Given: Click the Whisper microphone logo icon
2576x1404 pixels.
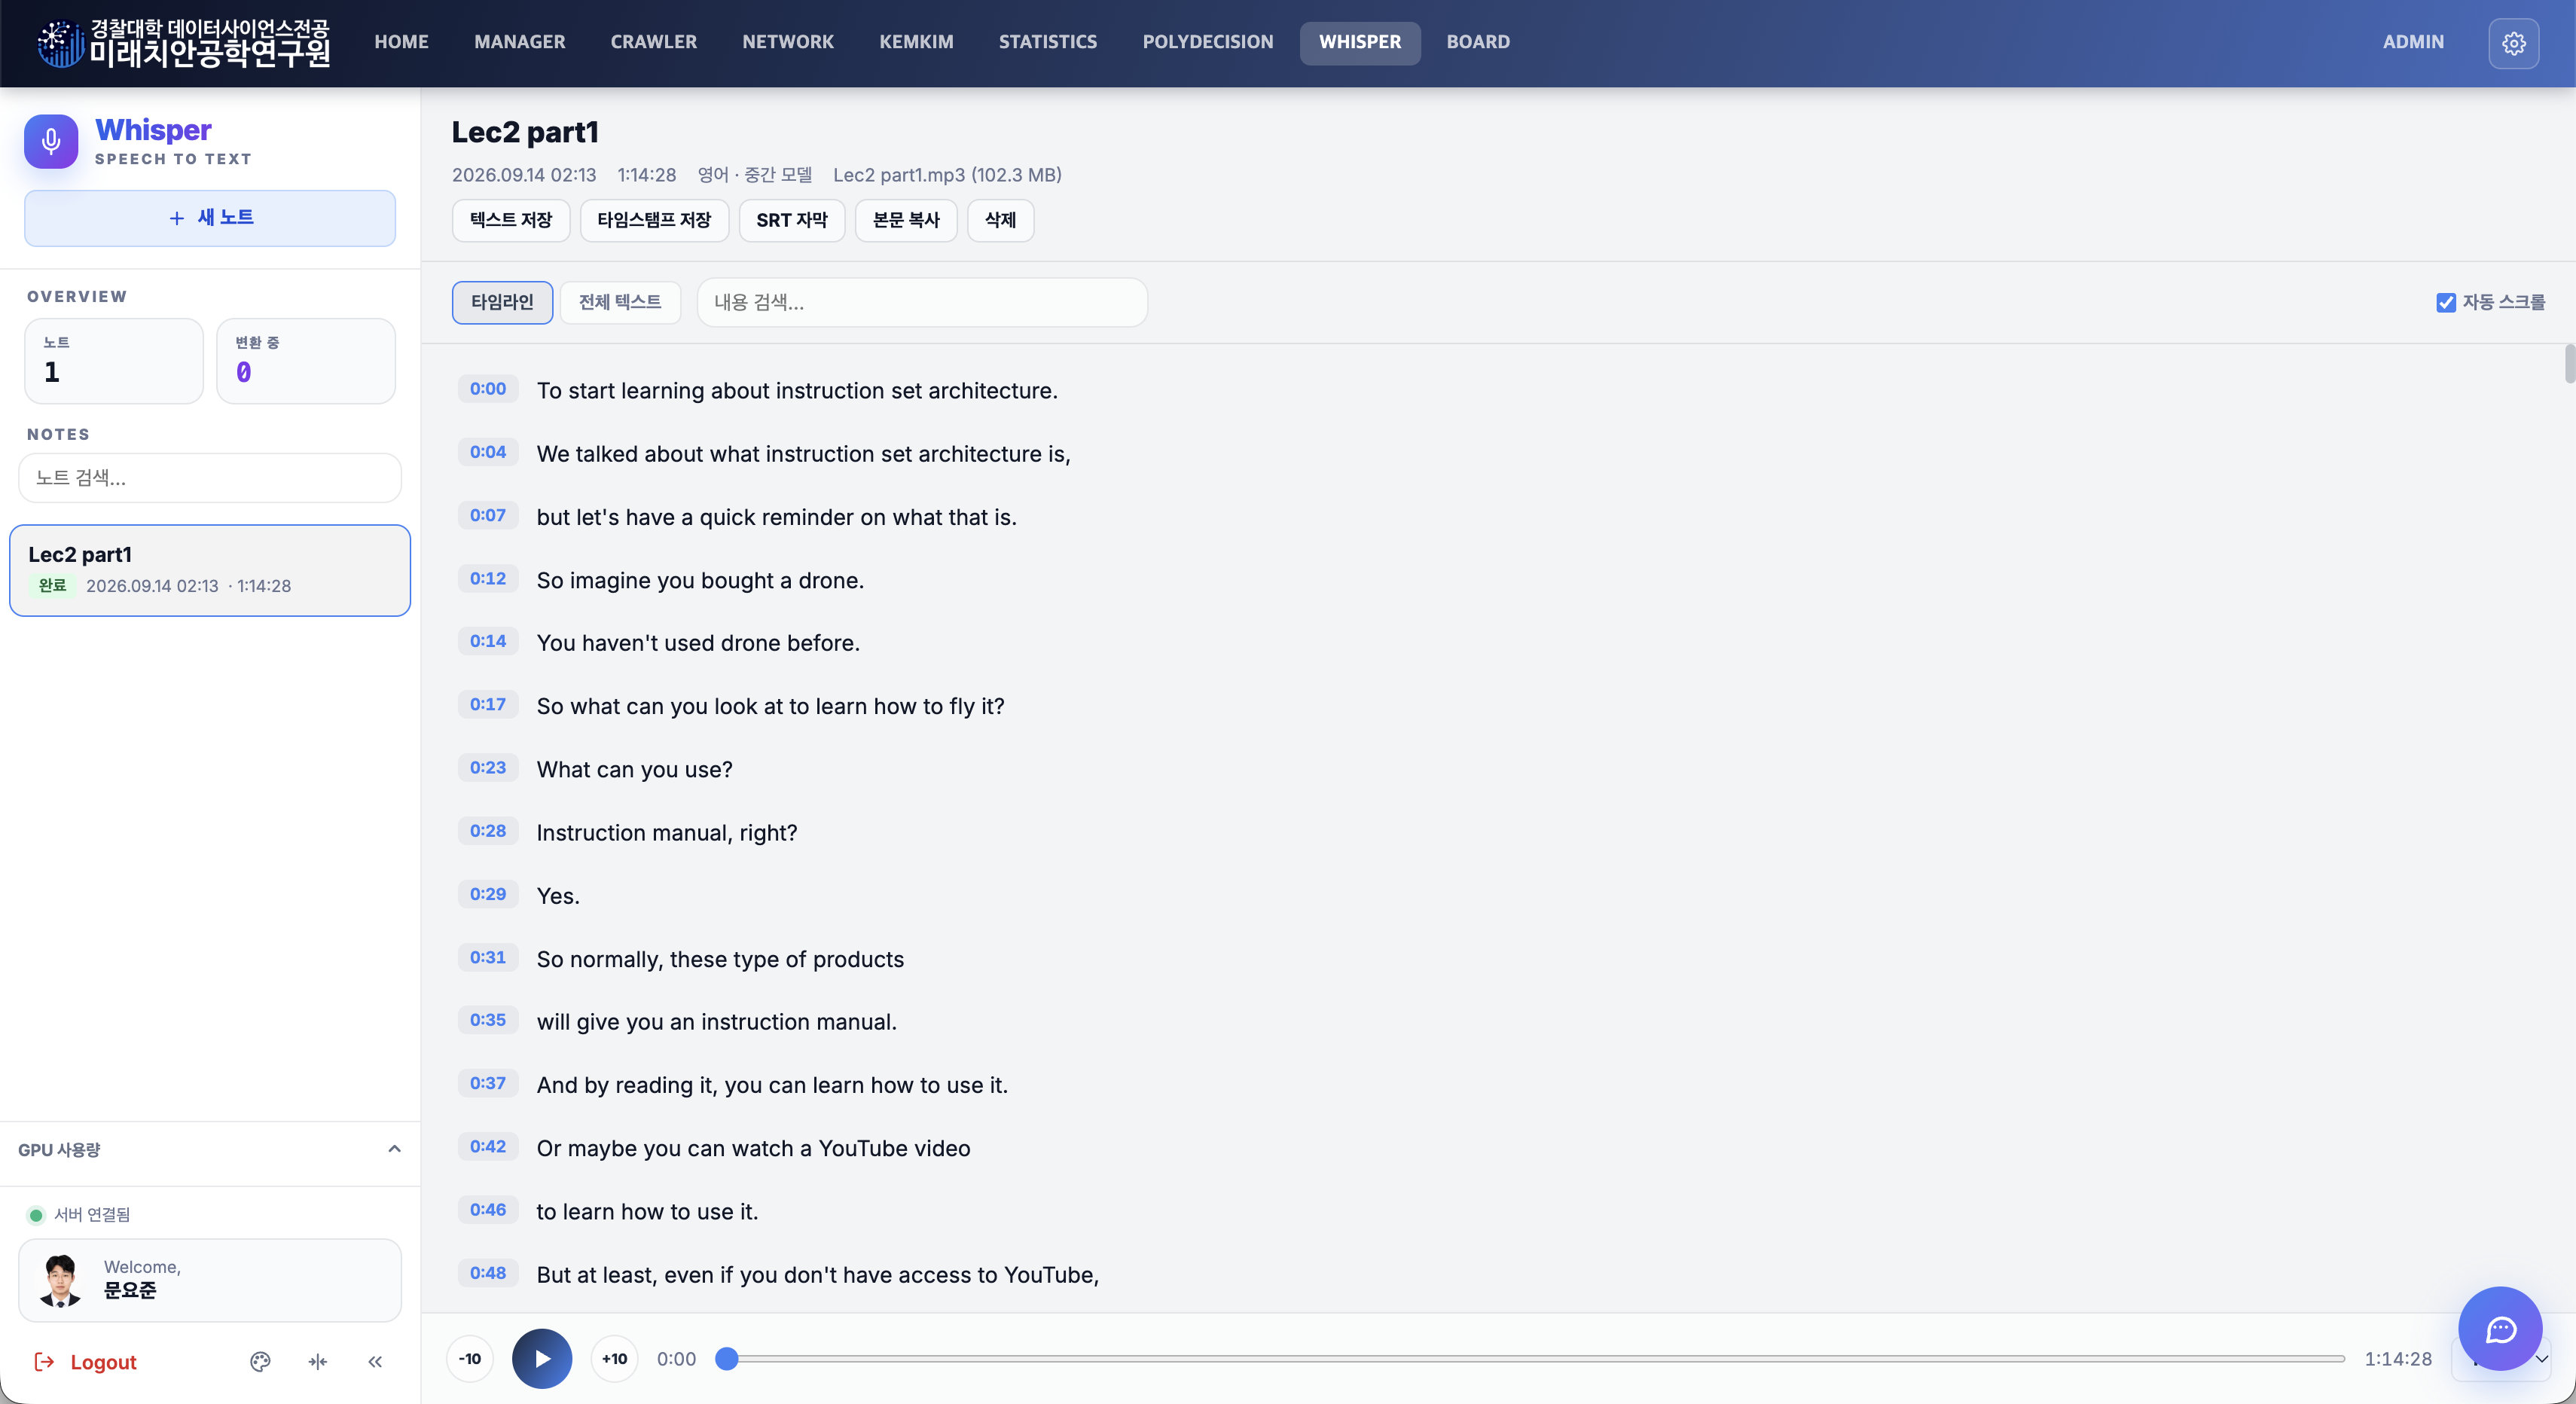Looking at the screenshot, I should pyautogui.click(x=51, y=141).
